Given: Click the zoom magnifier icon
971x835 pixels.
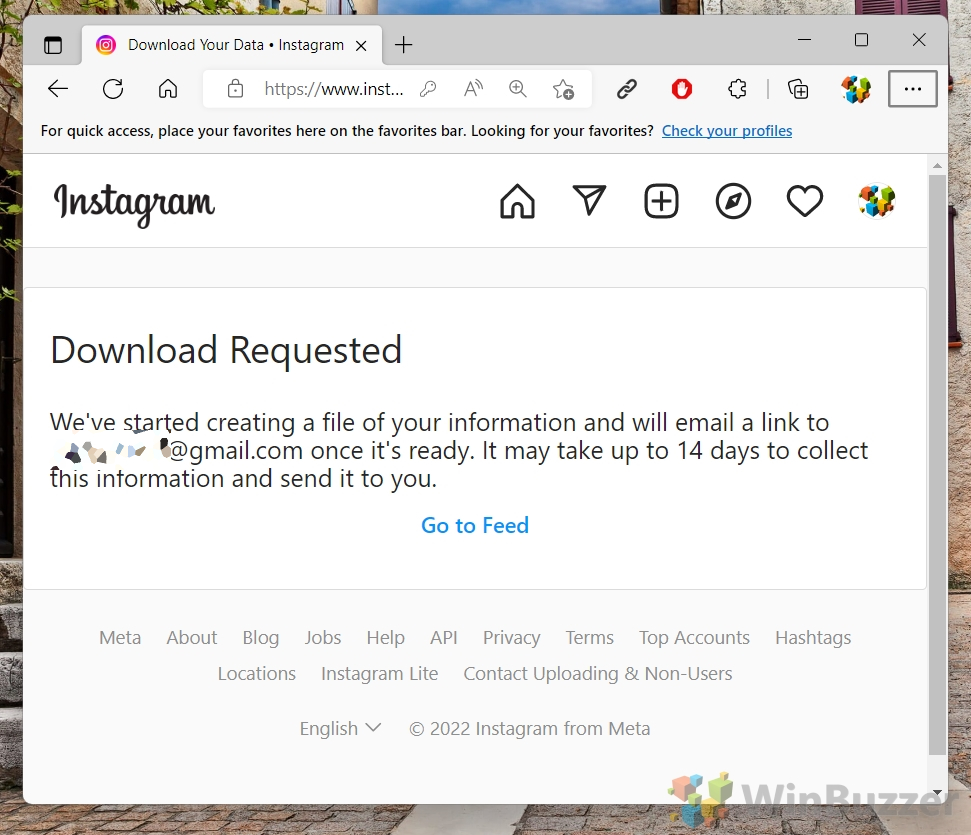Looking at the screenshot, I should [518, 89].
